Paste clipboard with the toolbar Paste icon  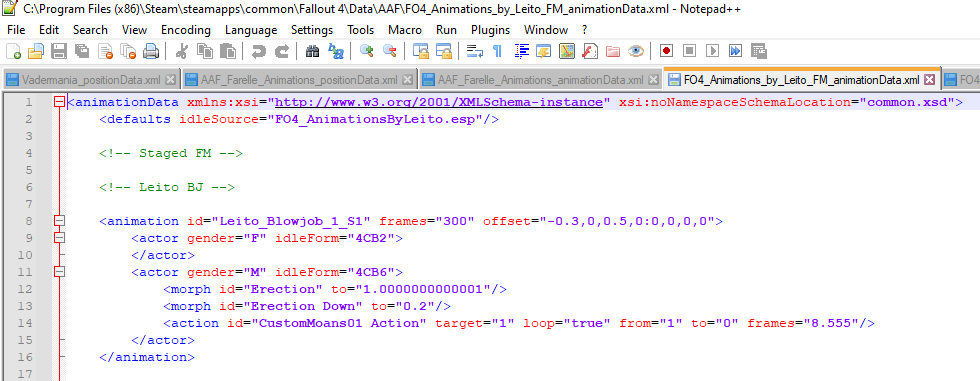click(228, 51)
